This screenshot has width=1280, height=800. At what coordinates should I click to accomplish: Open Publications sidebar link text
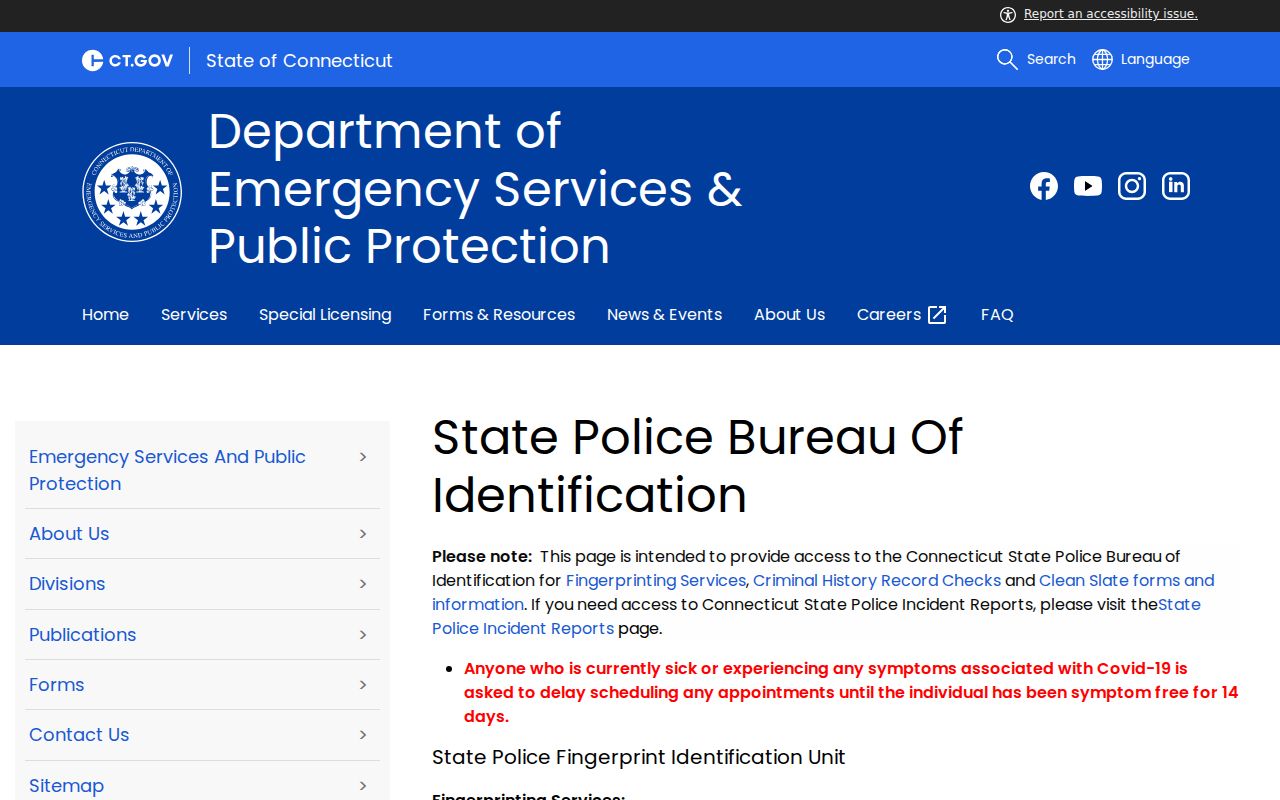point(82,635)
